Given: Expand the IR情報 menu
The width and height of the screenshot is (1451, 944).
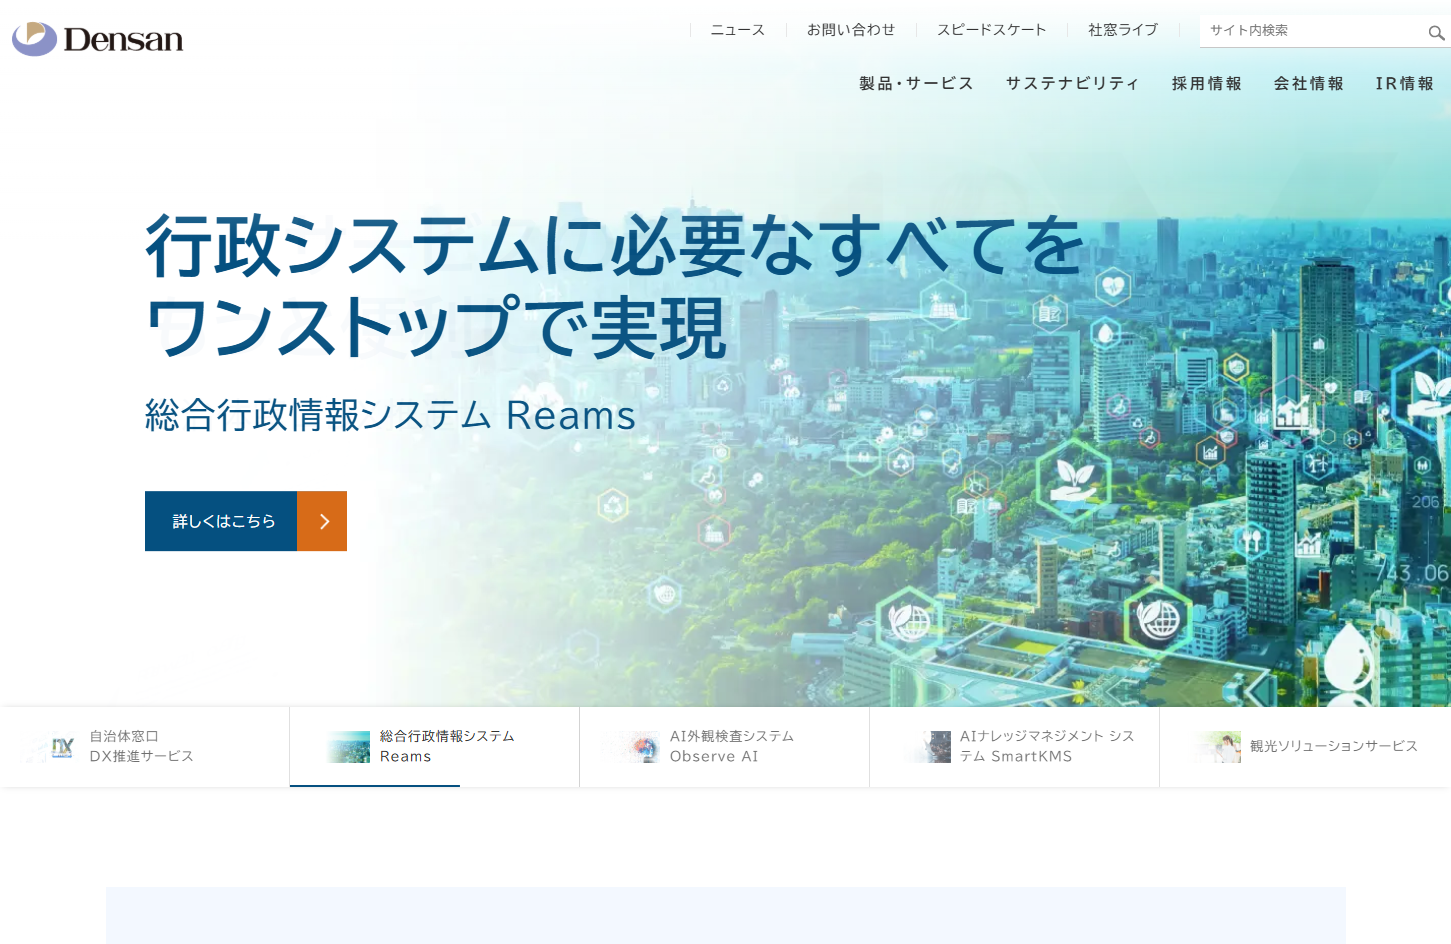Looking at the screenshot, I should (1404, 84).
